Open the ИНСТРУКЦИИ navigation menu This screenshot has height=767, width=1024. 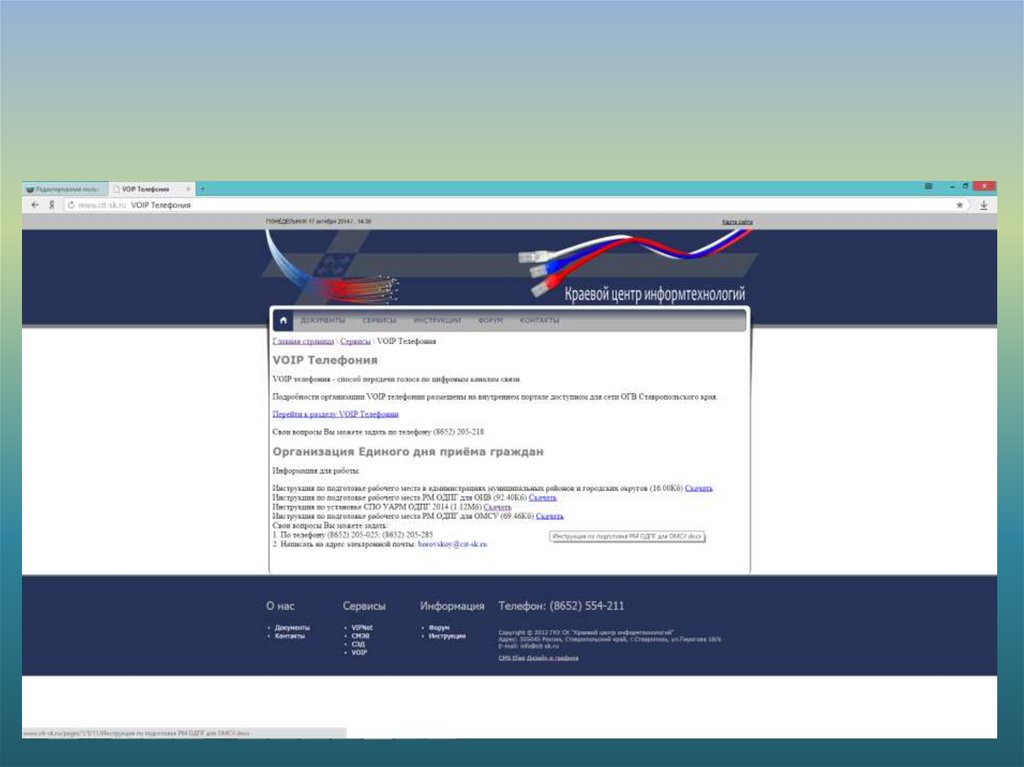tap(437, 321)
